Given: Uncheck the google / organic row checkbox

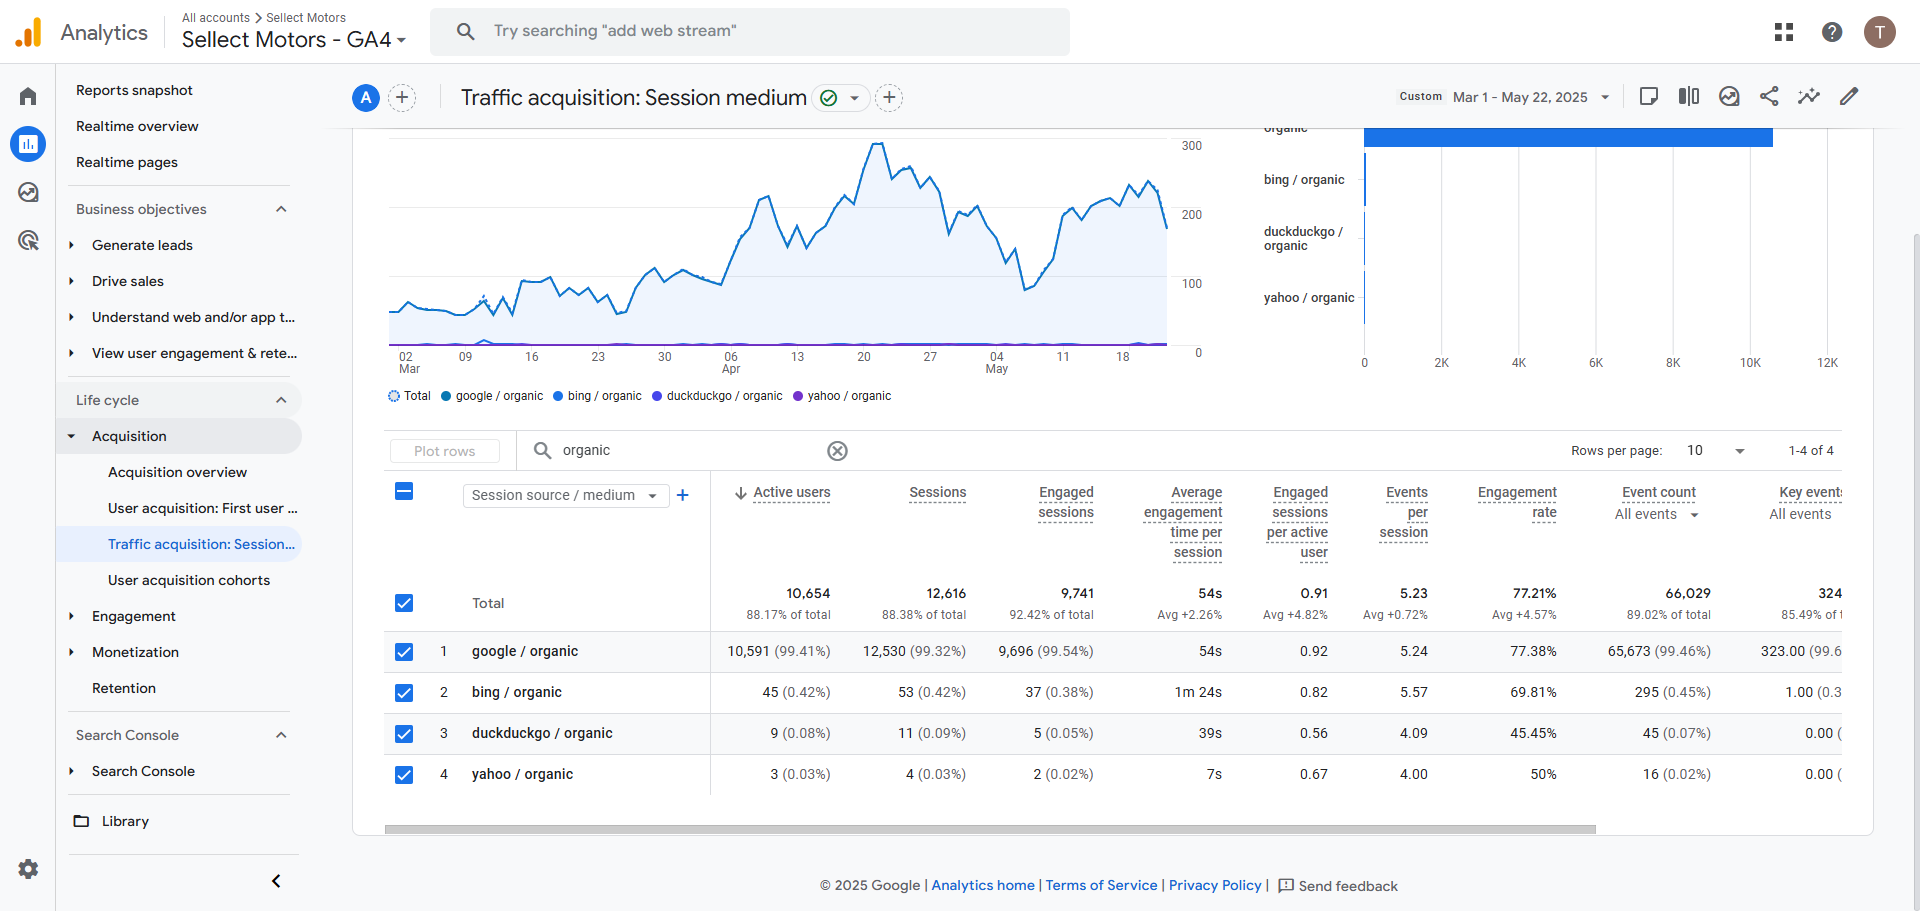Looking at the screenshot, I should [404, 652].
